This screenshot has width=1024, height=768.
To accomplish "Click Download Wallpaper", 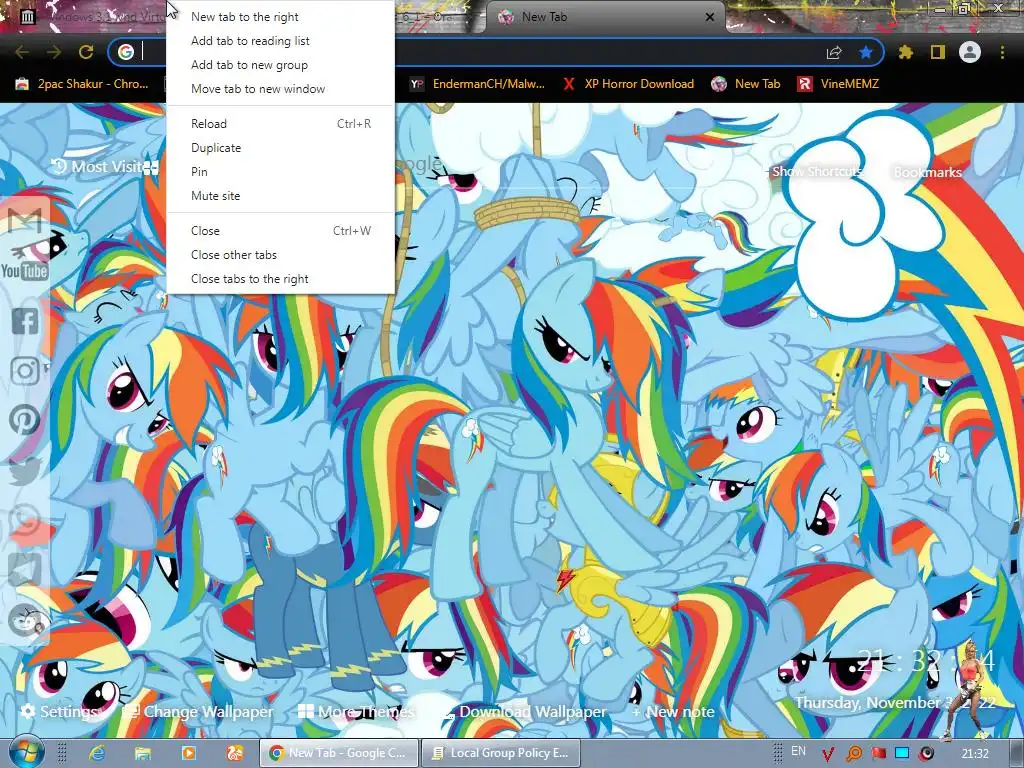I will (x=524, y=711).
